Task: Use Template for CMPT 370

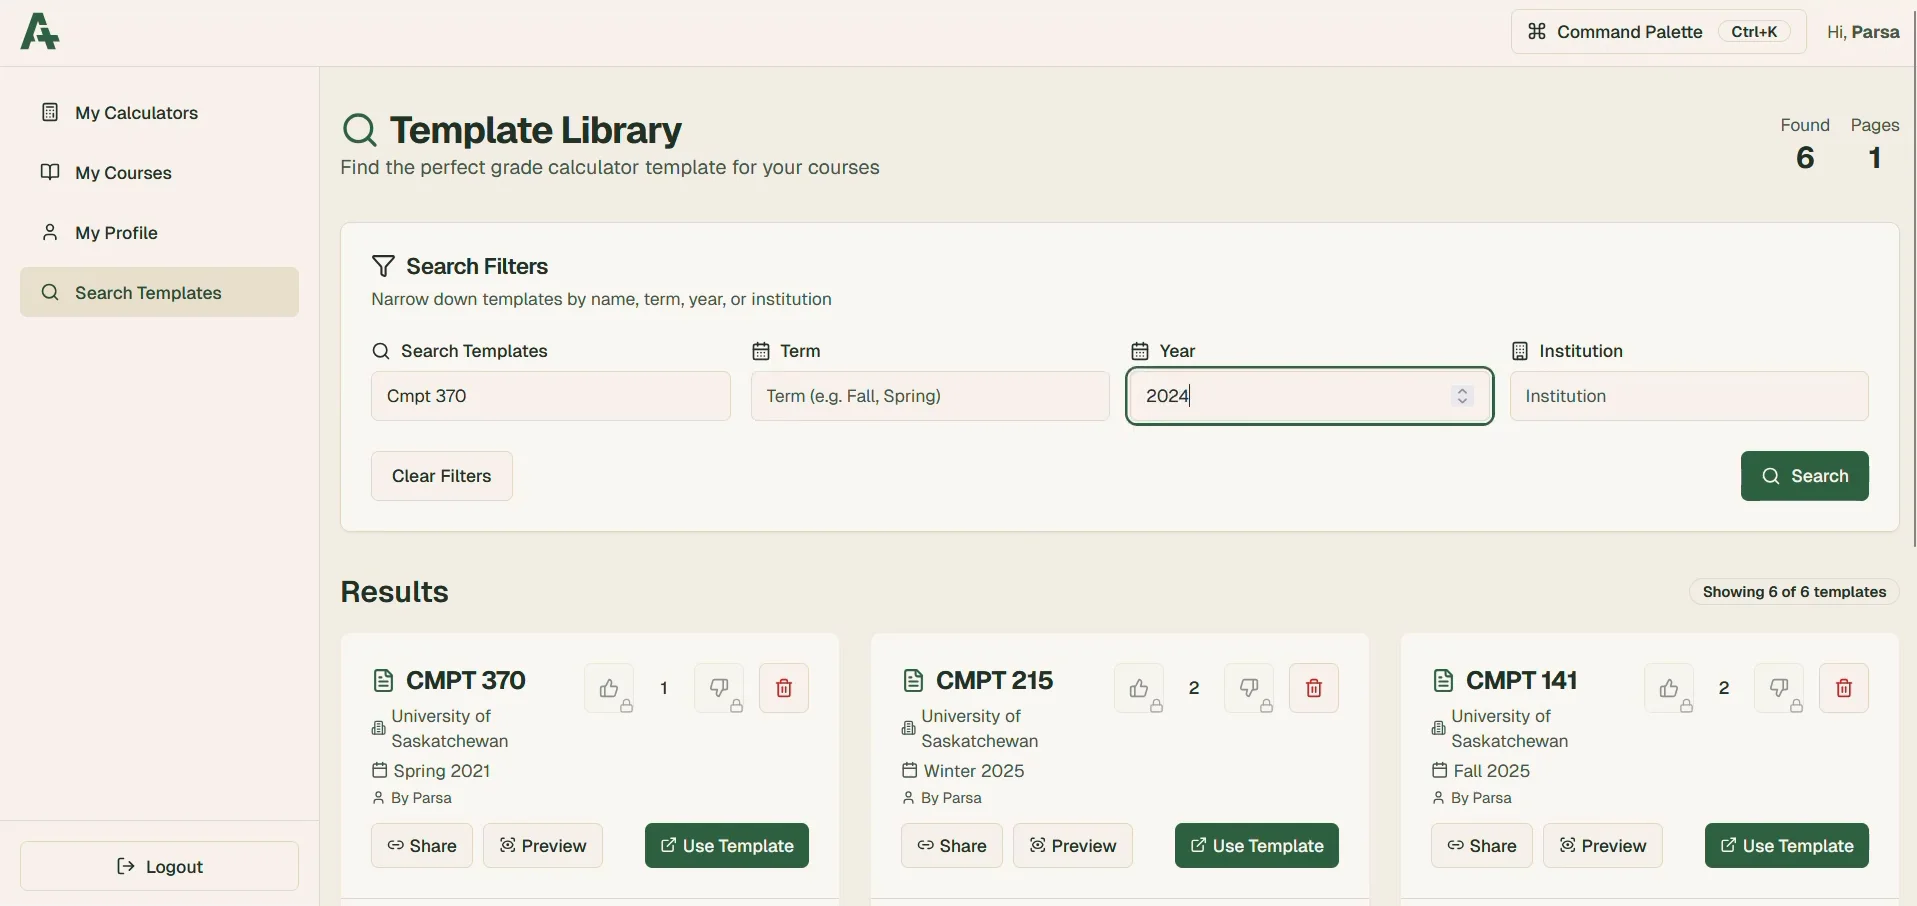Action: (726, 845)
